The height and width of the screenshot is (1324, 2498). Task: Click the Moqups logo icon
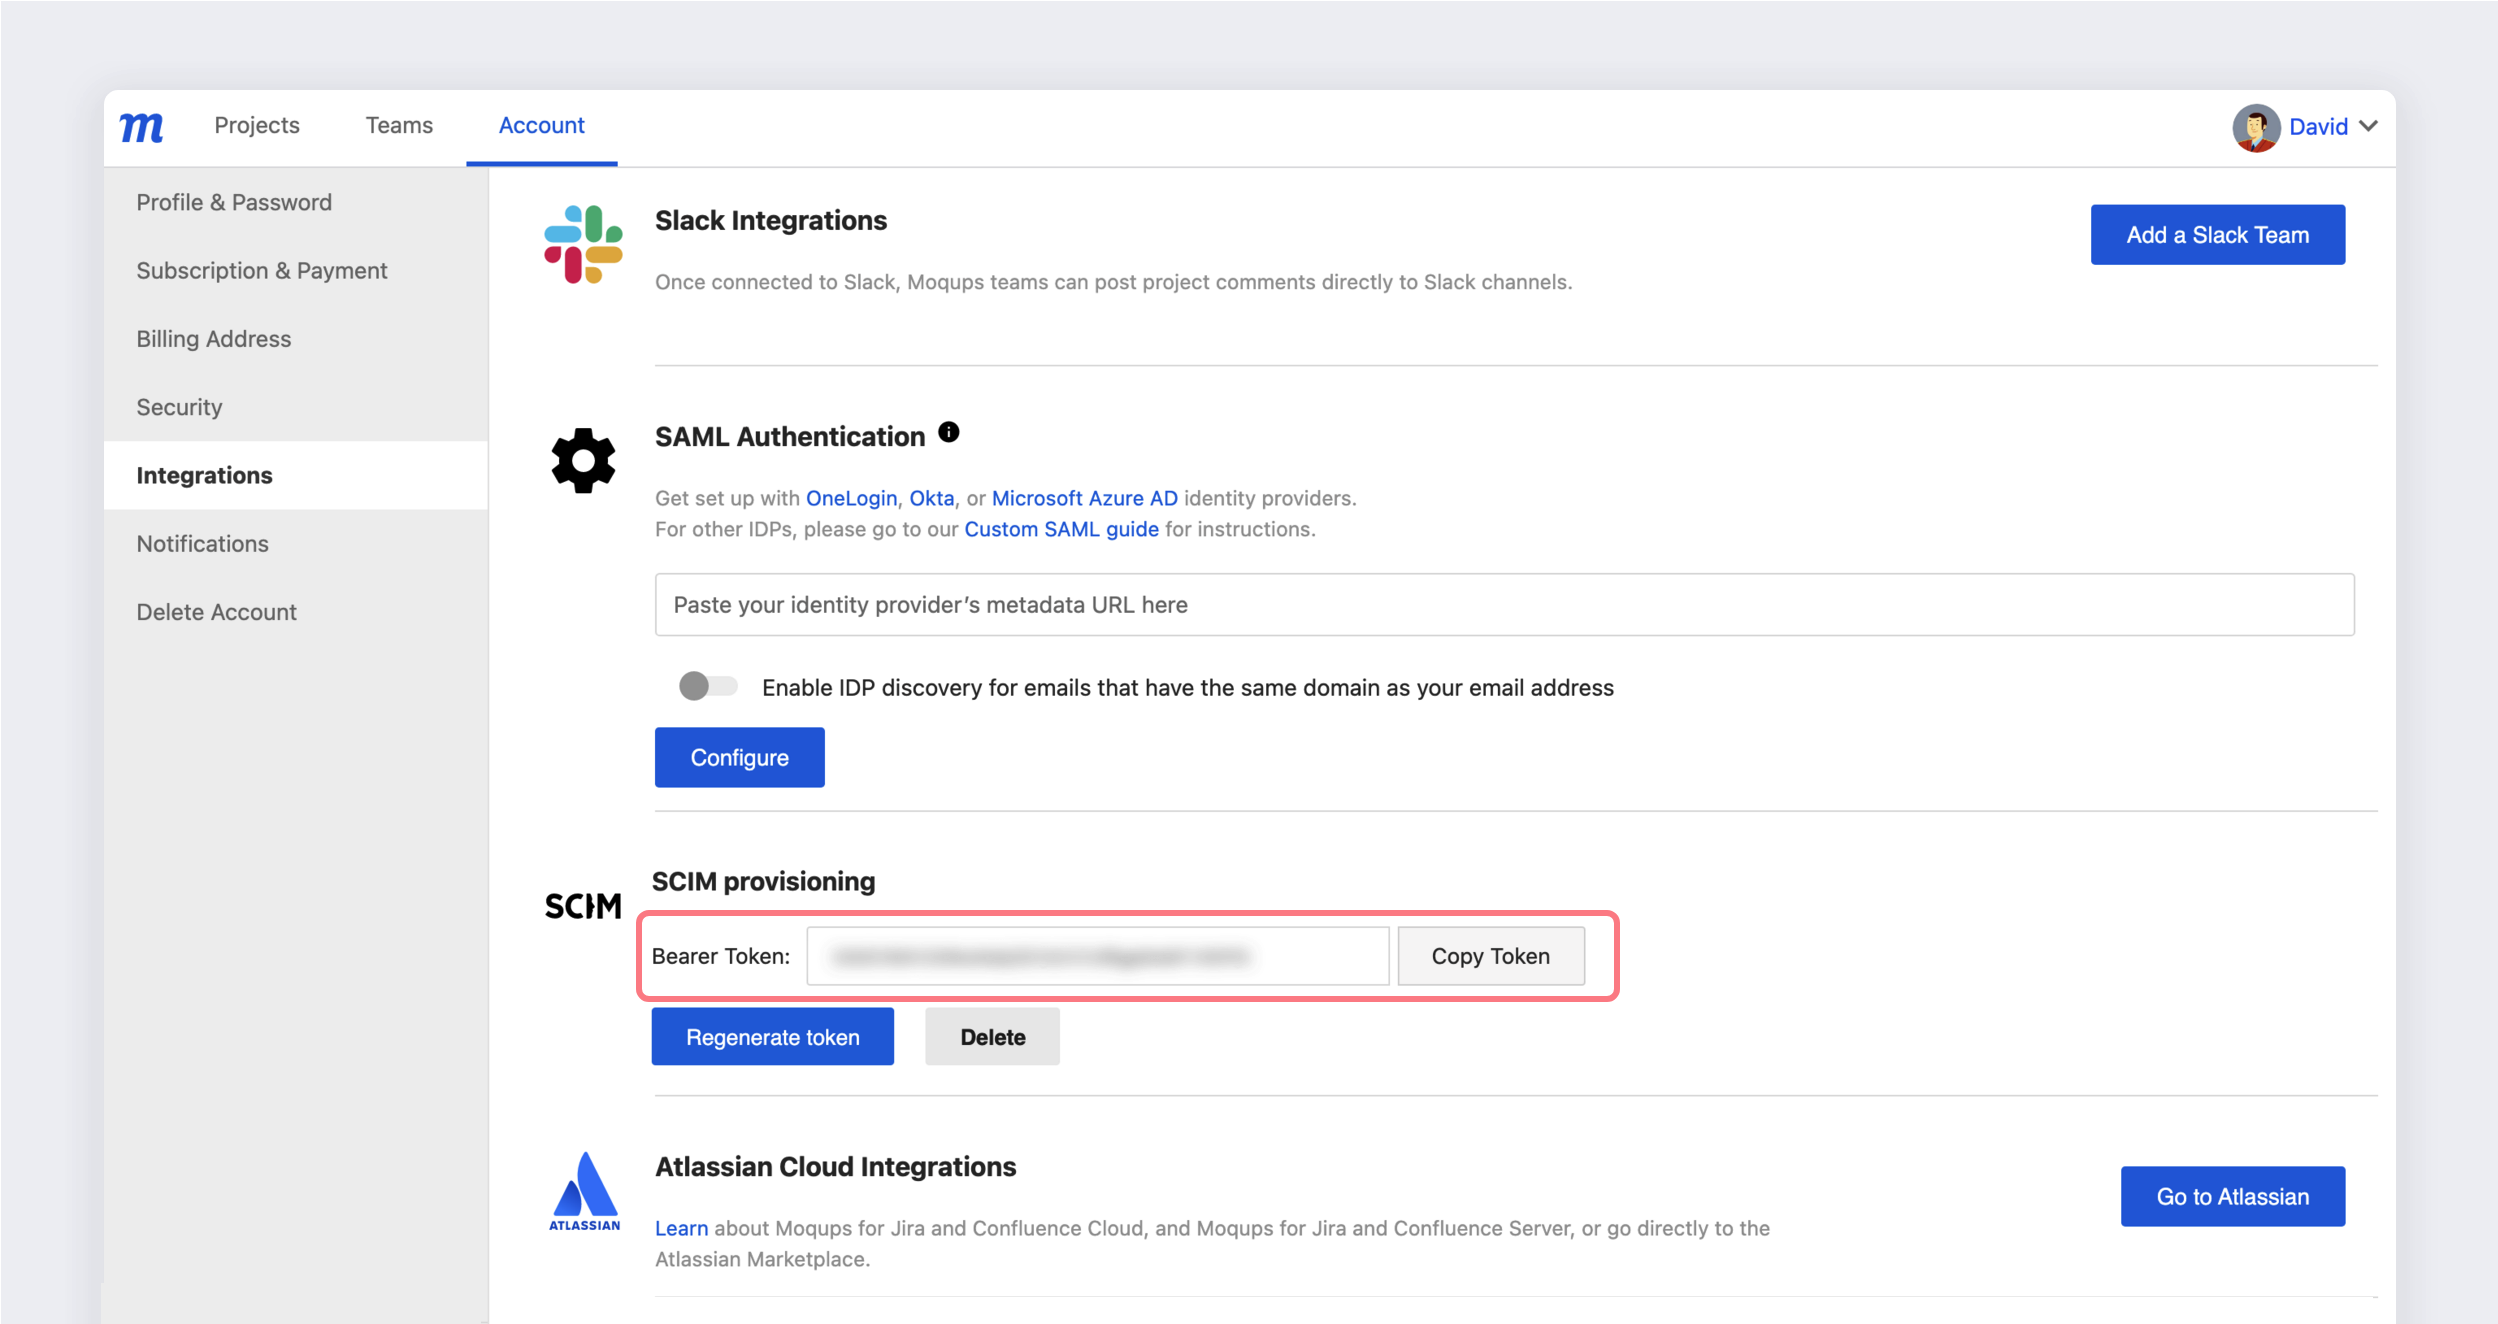click(x=141, y=127)
